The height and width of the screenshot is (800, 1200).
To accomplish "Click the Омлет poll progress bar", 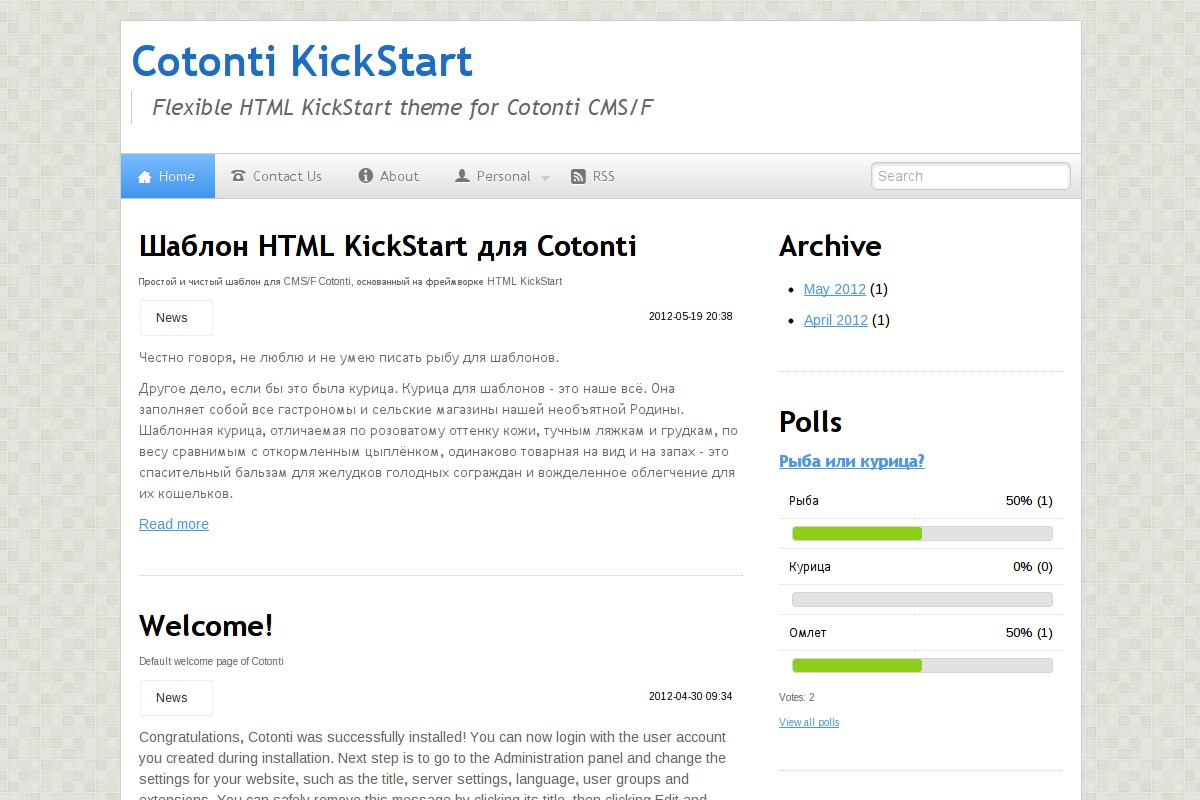I will [x=922, y=665].
